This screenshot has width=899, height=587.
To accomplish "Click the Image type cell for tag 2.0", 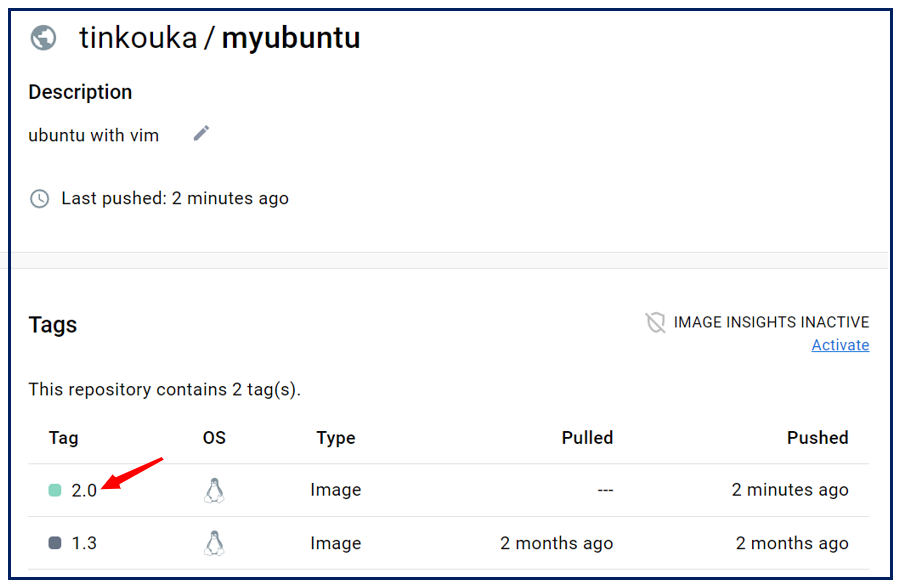I will [335, 490].
